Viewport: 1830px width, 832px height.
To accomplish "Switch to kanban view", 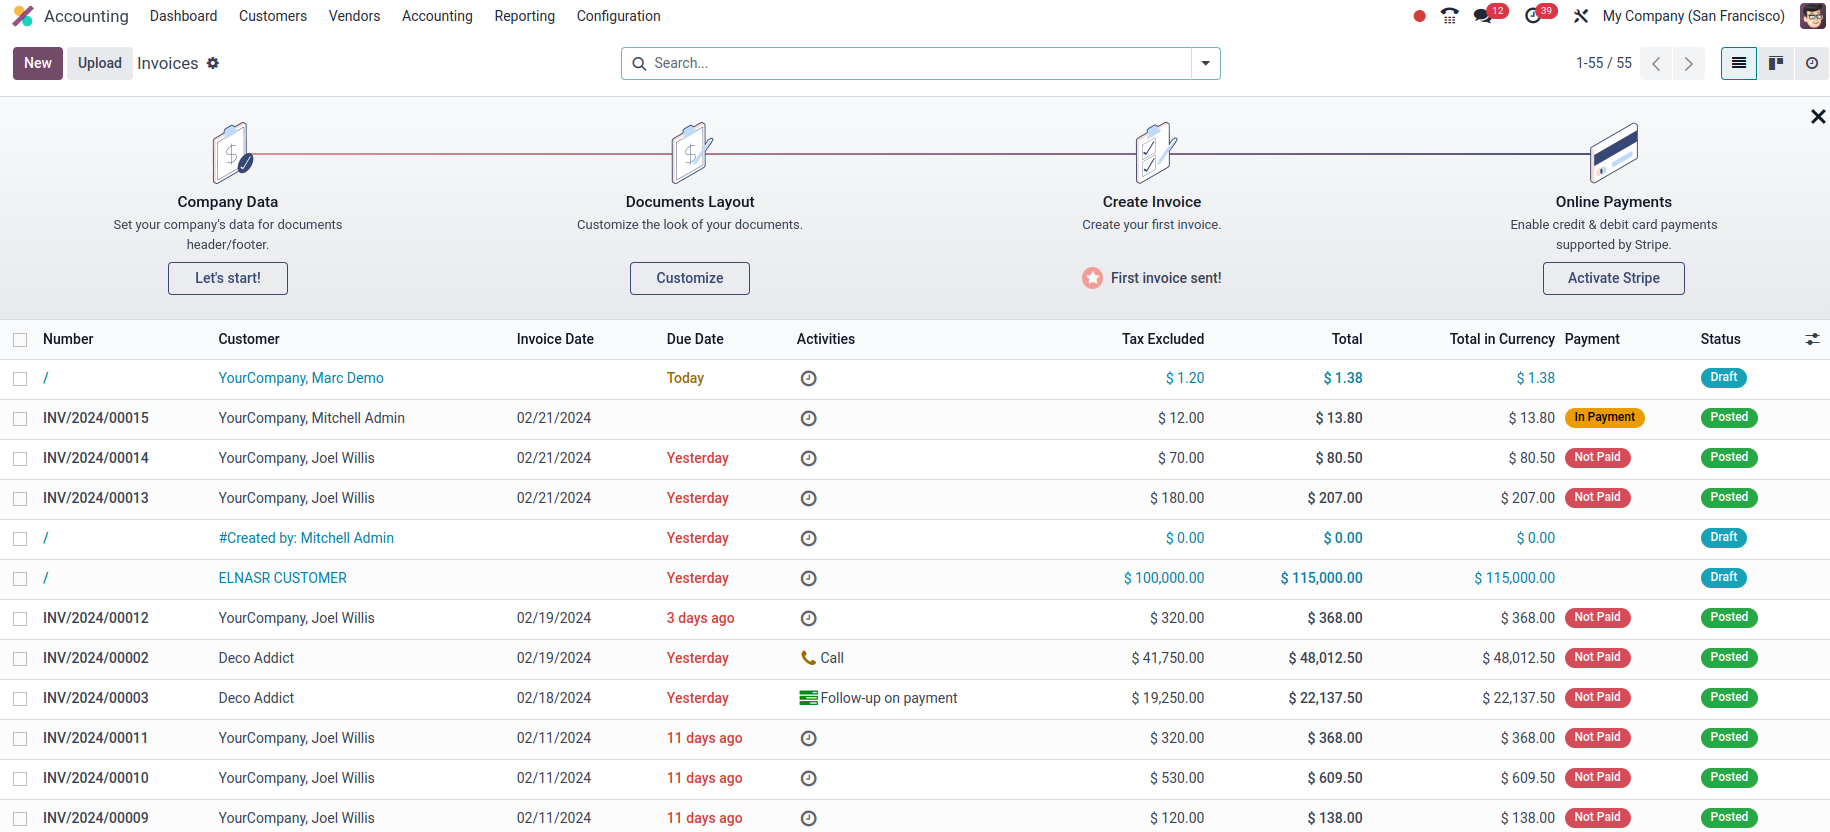I will pyautogui.click(x=1776, y=63).
